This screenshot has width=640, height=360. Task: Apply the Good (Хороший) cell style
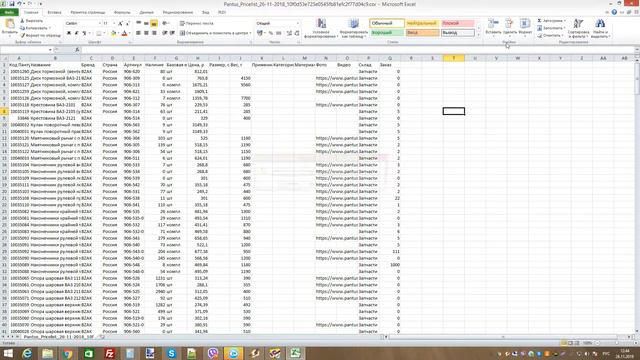[387, 33]
